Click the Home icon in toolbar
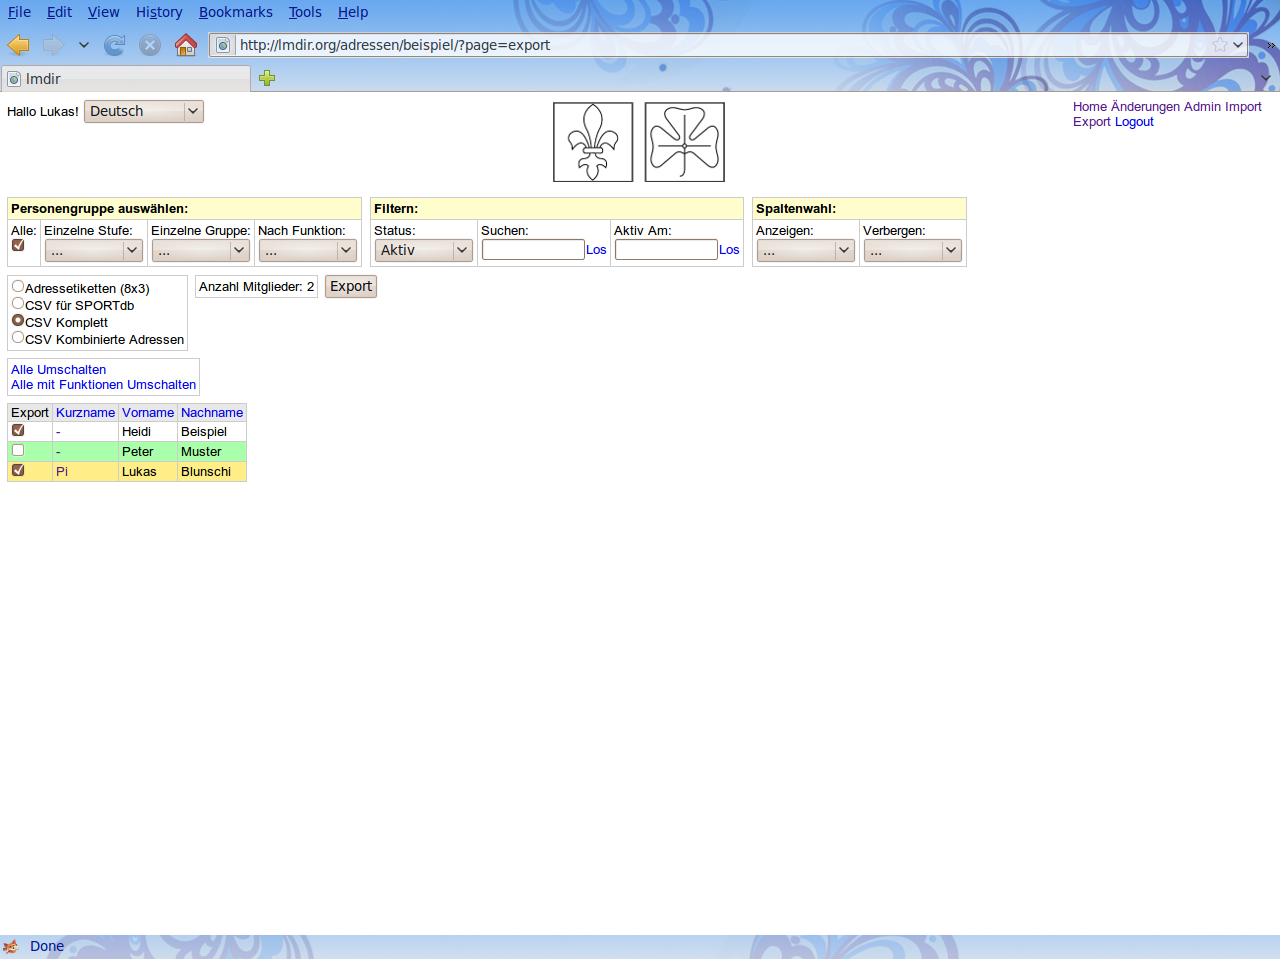 point(186,45)
